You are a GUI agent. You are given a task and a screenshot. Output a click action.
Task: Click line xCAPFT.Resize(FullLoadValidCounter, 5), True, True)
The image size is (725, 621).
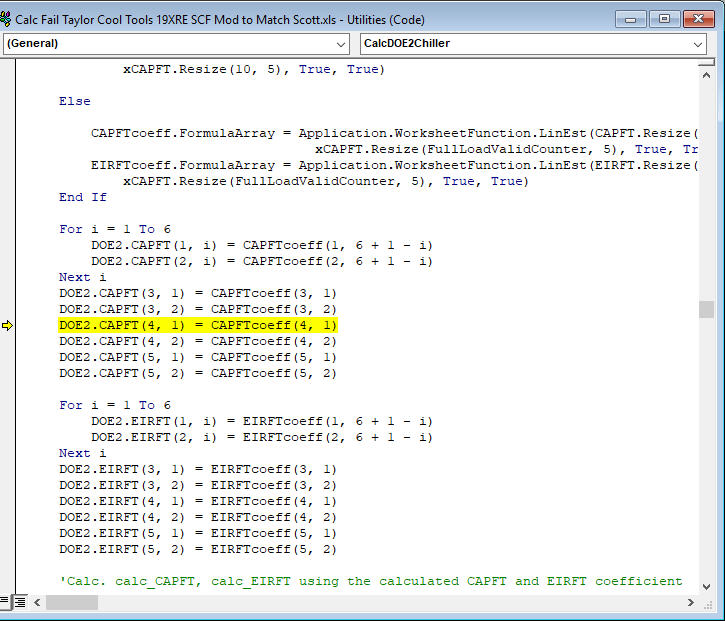(x=326, y=181)
